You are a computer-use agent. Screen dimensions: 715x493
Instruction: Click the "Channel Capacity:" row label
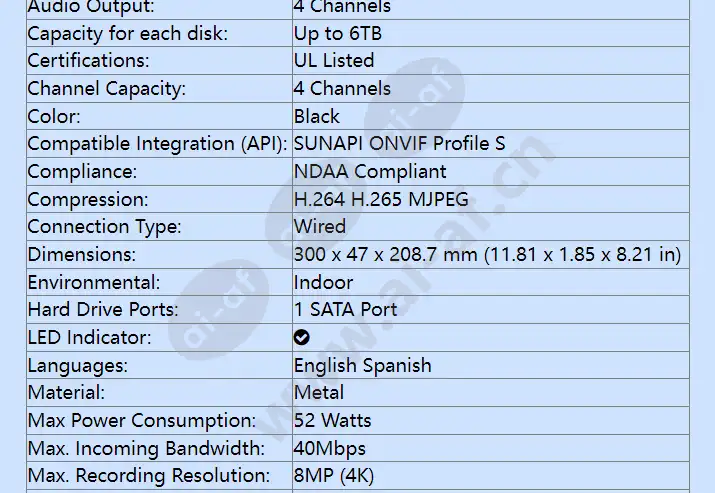tap(106, 88)
